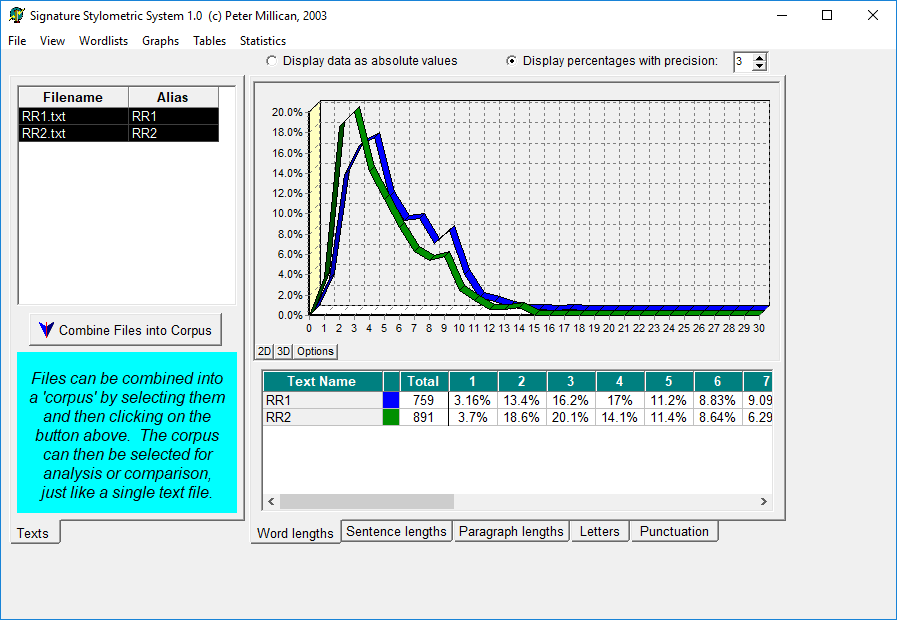
Task: Open the Tables menu
Action: click(209, 41)
